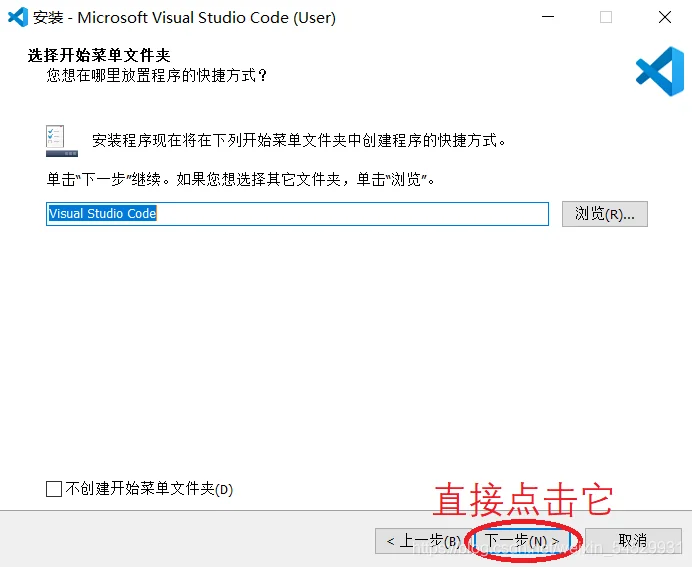Click the disabled maximize window button
692x567 pixels.
pyautogui.click(x=606, y=17)
